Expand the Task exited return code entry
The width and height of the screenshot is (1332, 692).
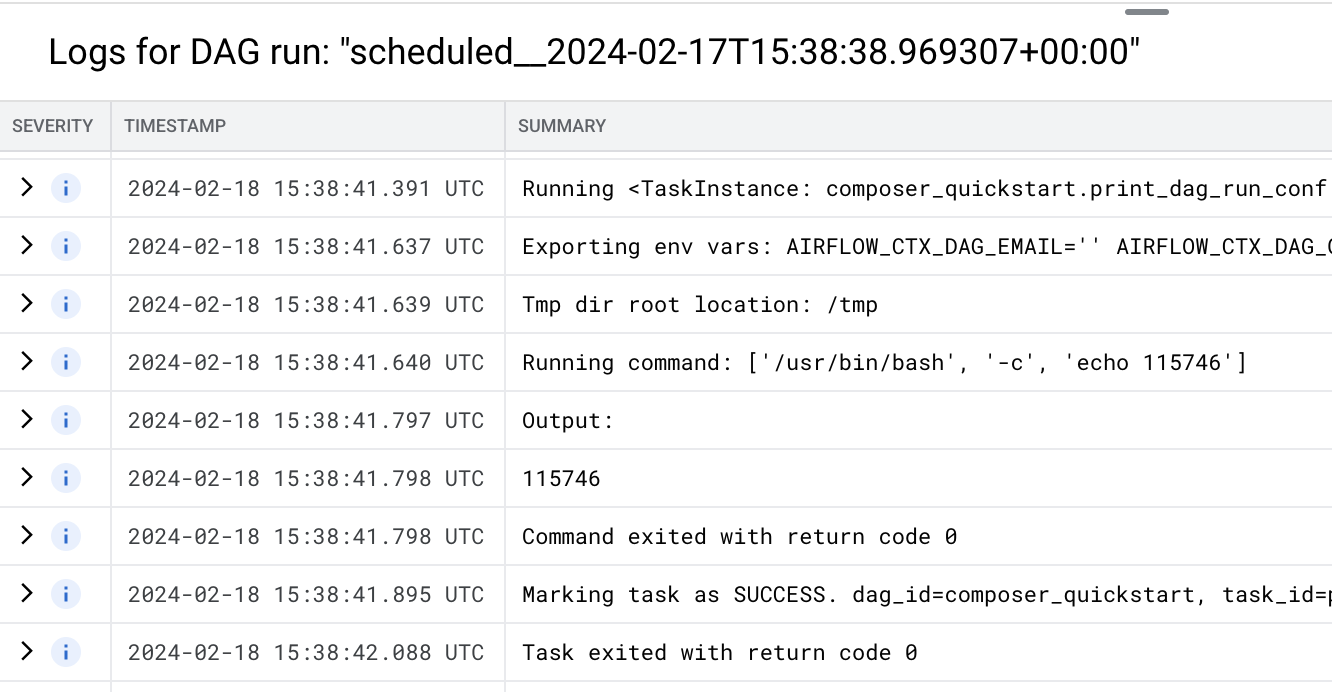pyautogui.click(x=27, y=651)
